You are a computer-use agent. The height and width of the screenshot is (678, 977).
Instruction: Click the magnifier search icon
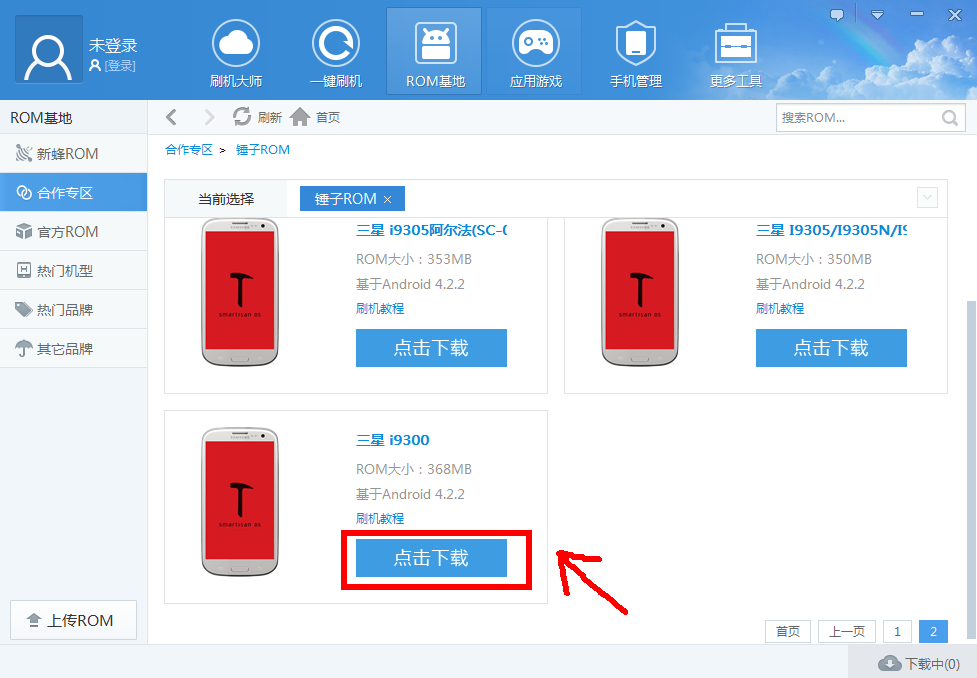[949, 118]
